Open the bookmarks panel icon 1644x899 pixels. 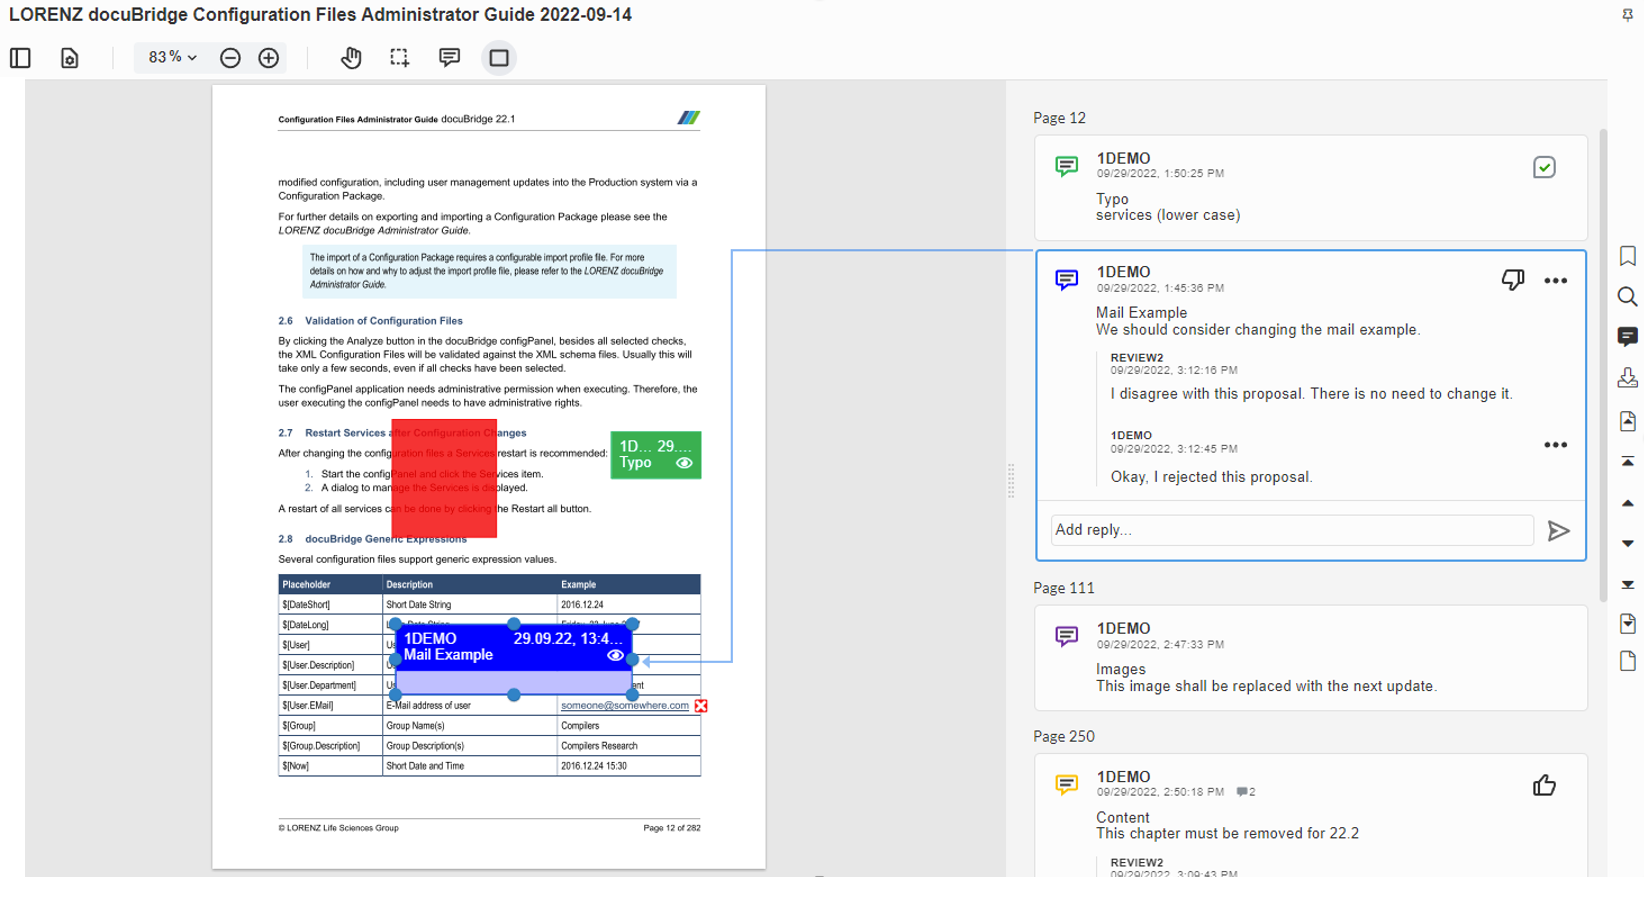pos(1628,256)
